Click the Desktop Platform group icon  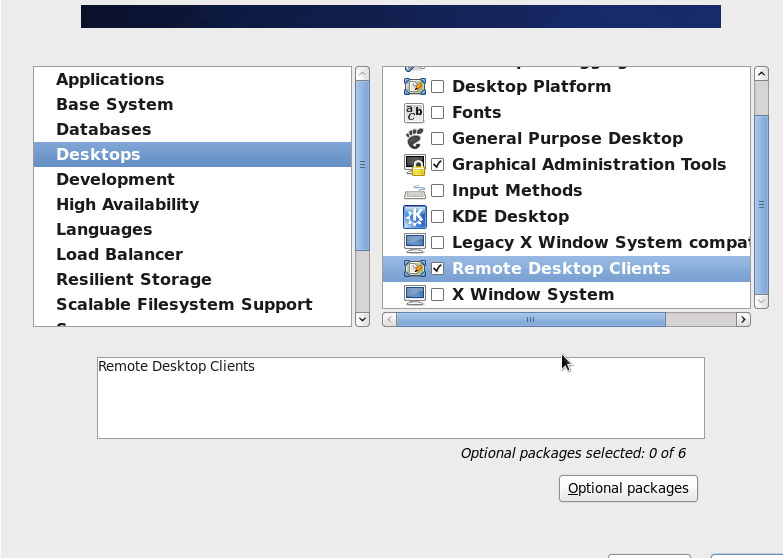click(414, 86)
